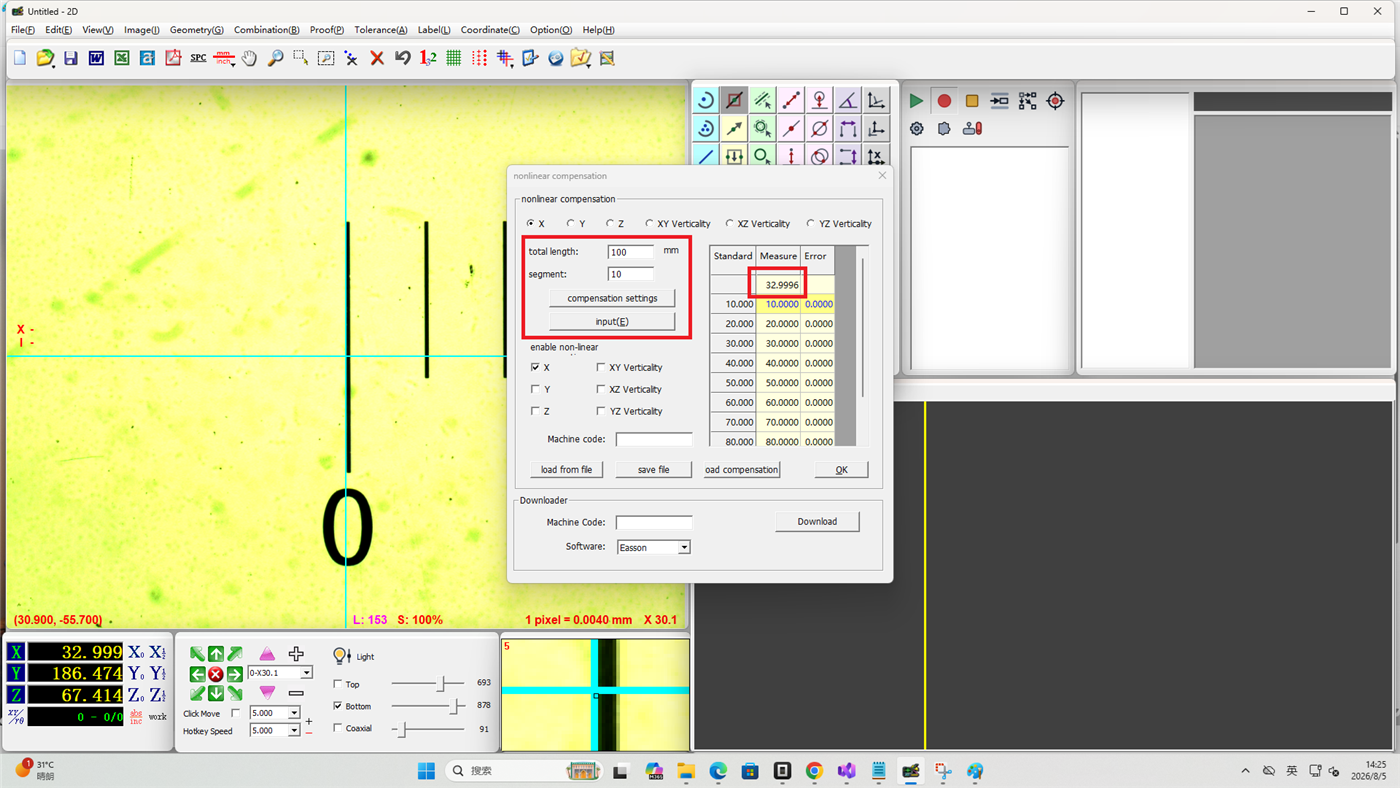
Task: Move stage using the green right arrow
Action: (235, 674)
